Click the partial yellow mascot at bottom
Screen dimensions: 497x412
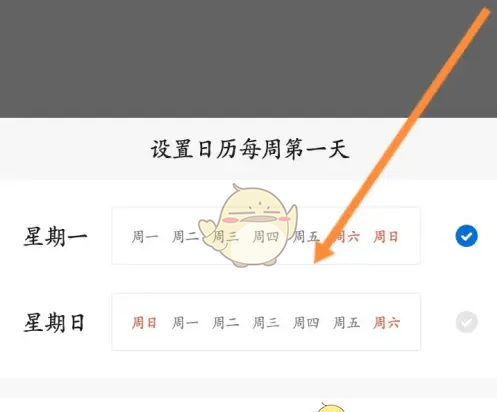[331, 407]
